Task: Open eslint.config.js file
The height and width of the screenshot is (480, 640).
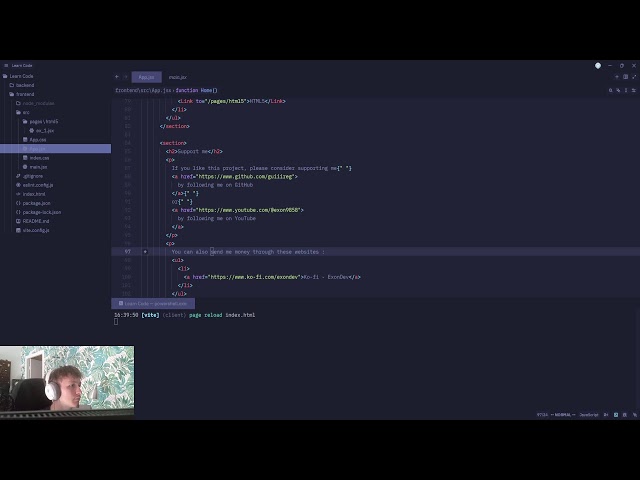Action: [x=34, y=185]
